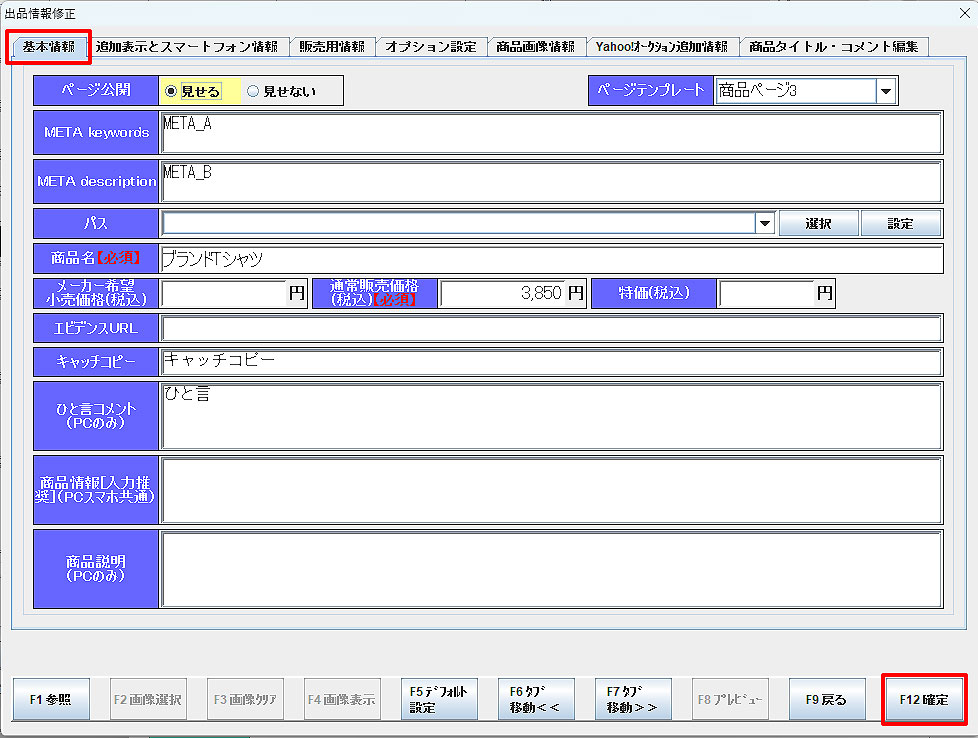Click into the 商品名 input field
The height and width of the screenshot is (738, 978).
point(550,259)
